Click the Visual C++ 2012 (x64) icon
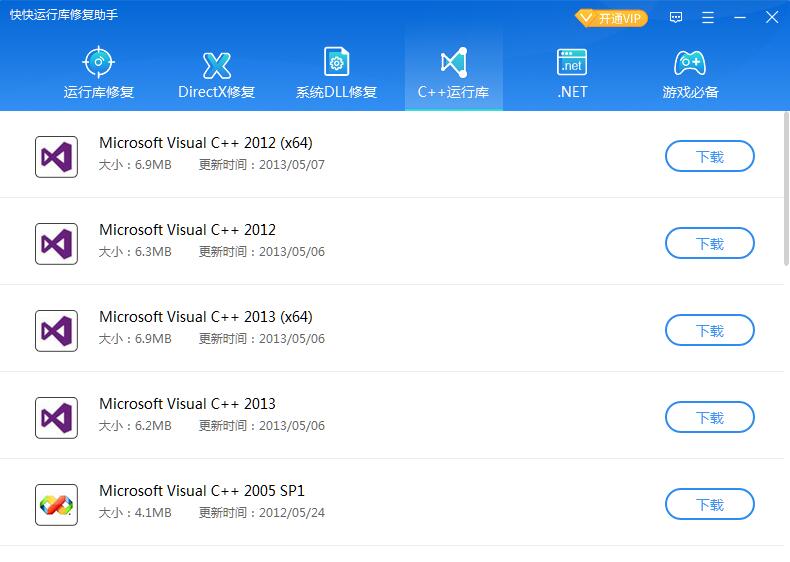This screenshot has width=790, height=562. pyautogui.click(x=56, y=157)
